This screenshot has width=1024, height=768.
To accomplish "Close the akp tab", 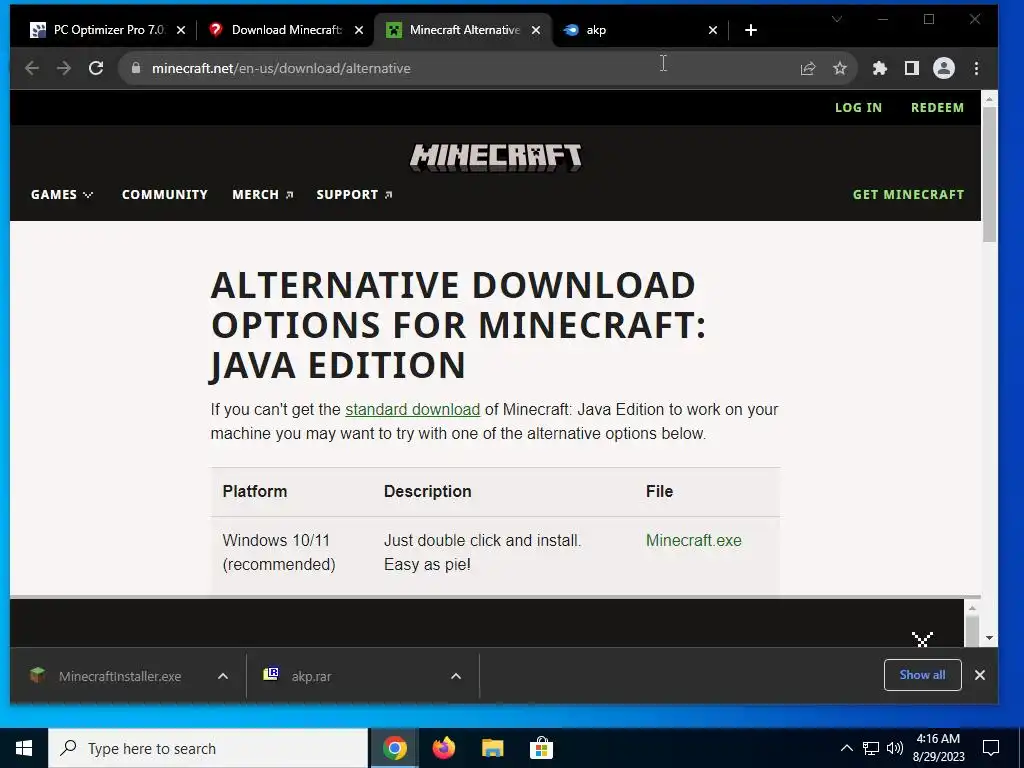I will coord(713,30).
